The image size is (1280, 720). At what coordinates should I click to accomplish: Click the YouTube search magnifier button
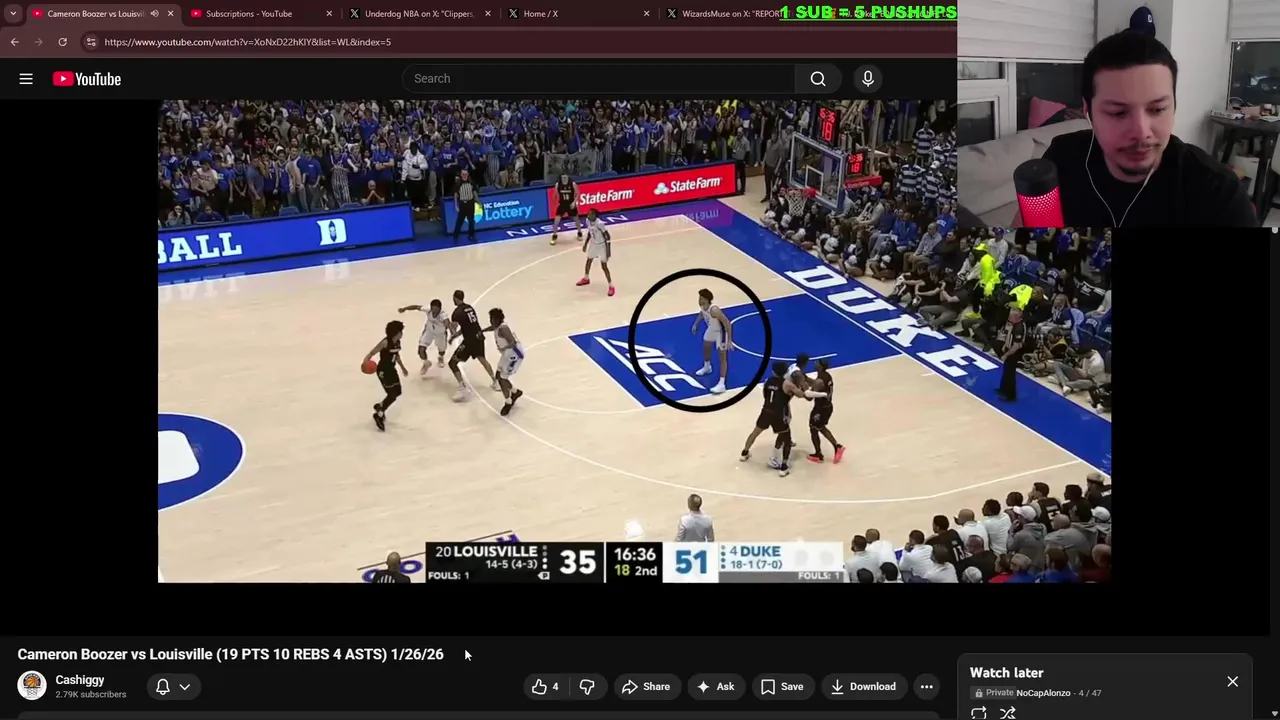pyautogui.click(x=818, y=79)
